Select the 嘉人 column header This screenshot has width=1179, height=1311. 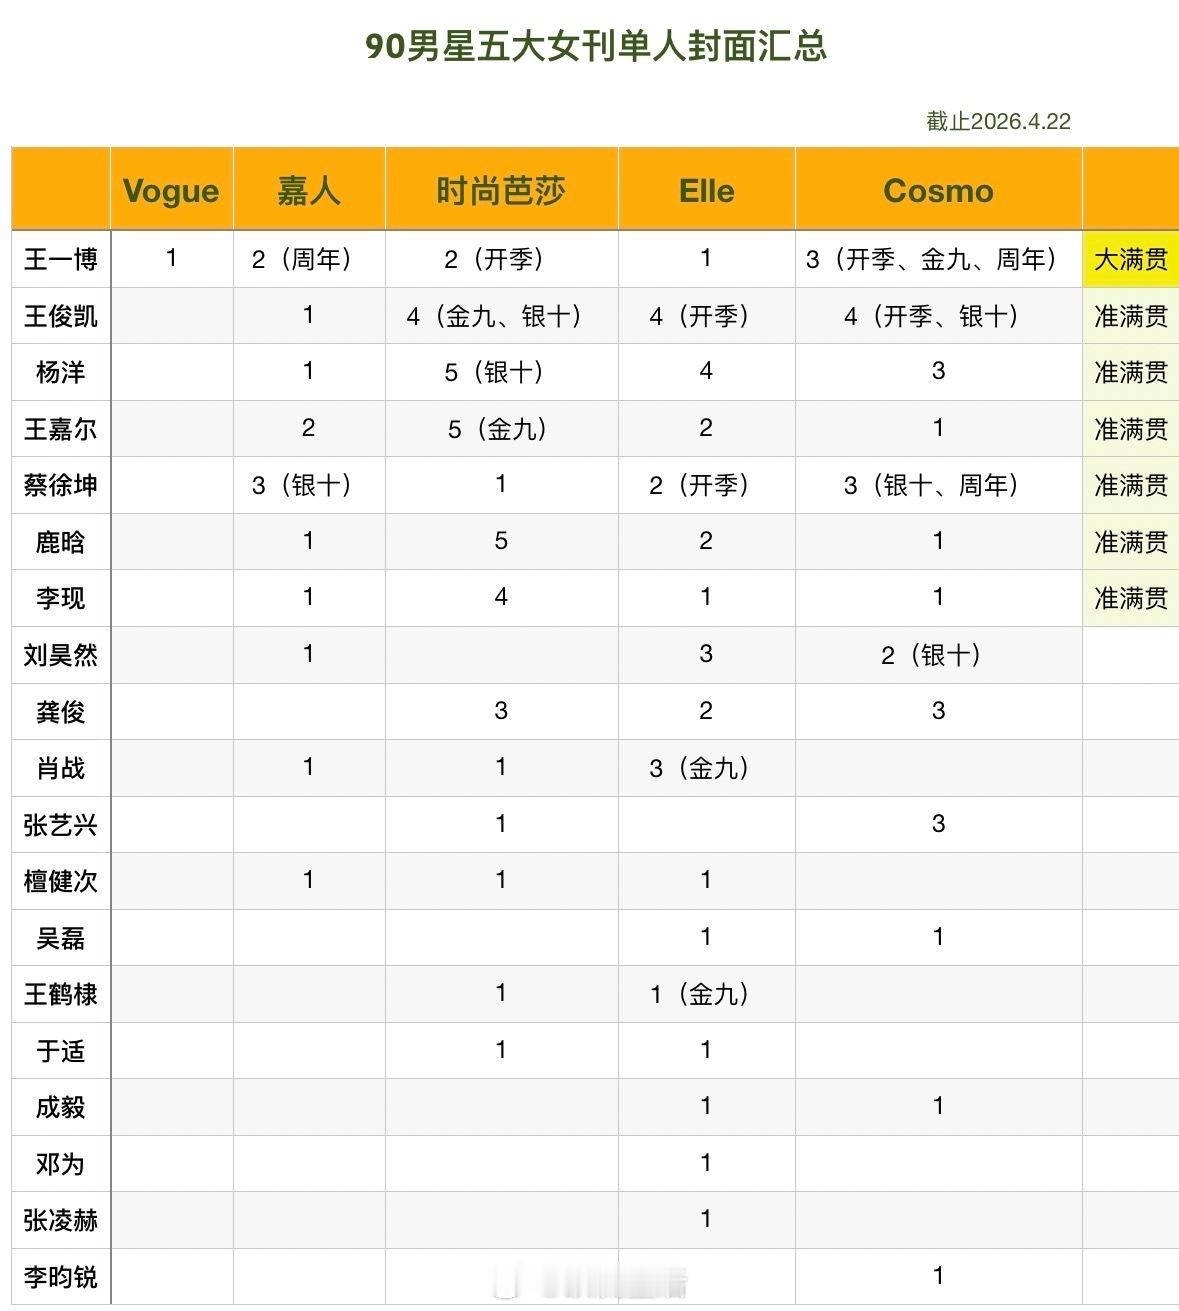pyautogui.click(x=309, y=191)
